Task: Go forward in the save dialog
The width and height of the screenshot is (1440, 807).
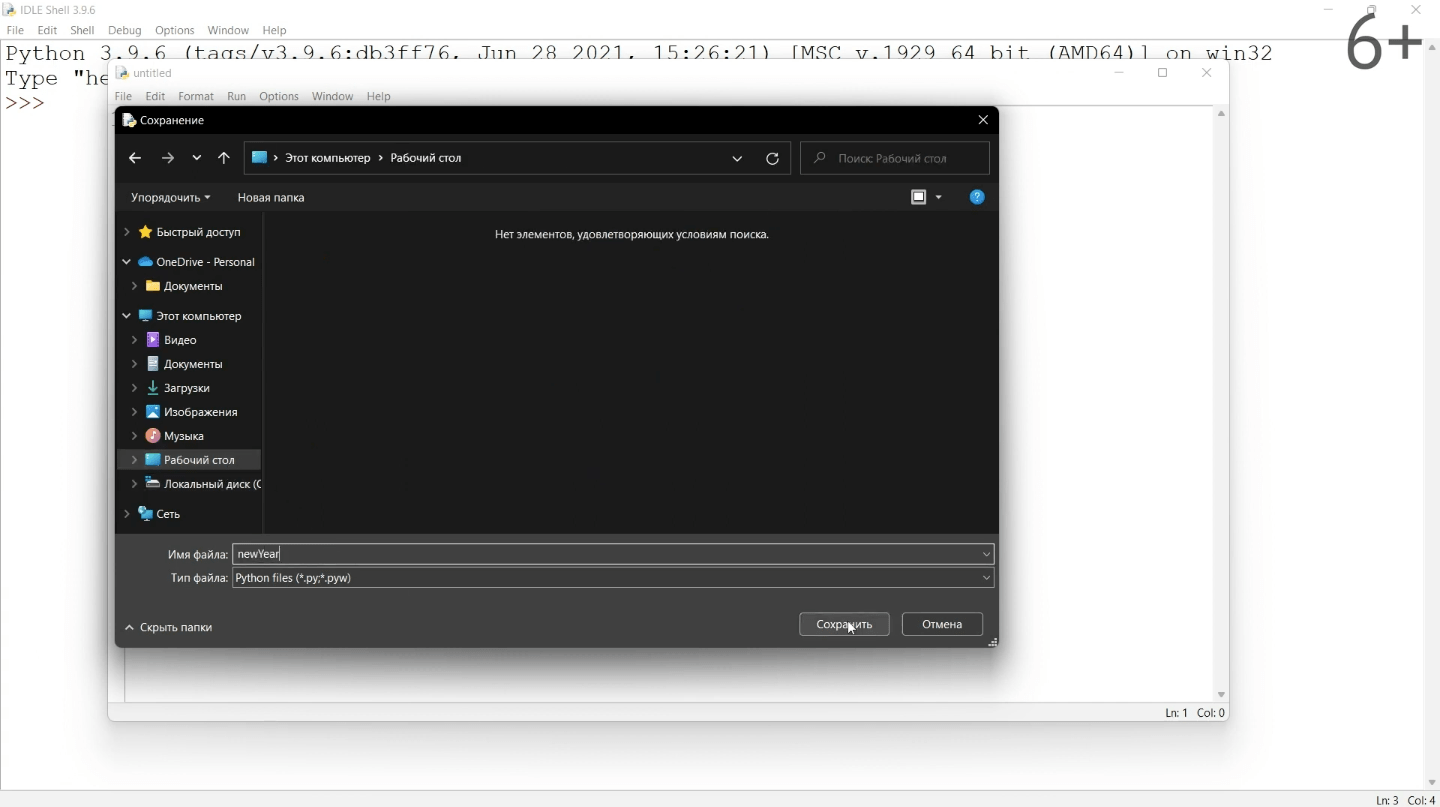Action: [168, 159]
